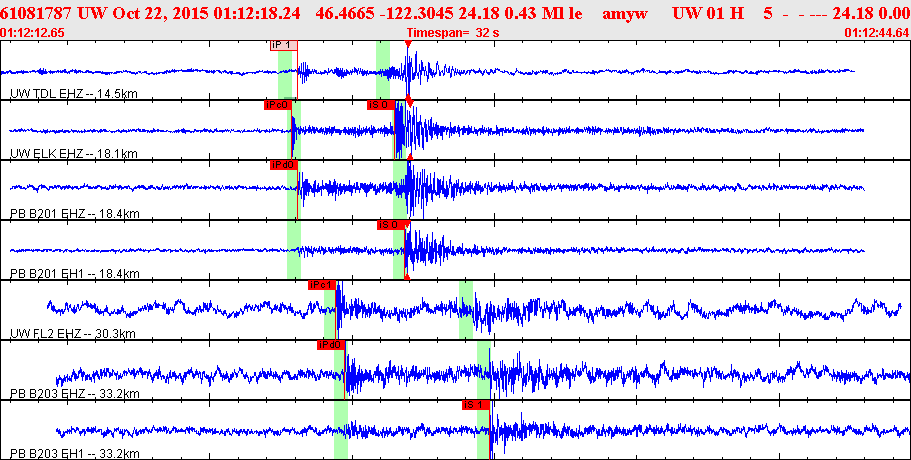This screenshot has width=911, height=460.
Task: Click the UW FL2 EHZ channel label
Action: [73, 334]
